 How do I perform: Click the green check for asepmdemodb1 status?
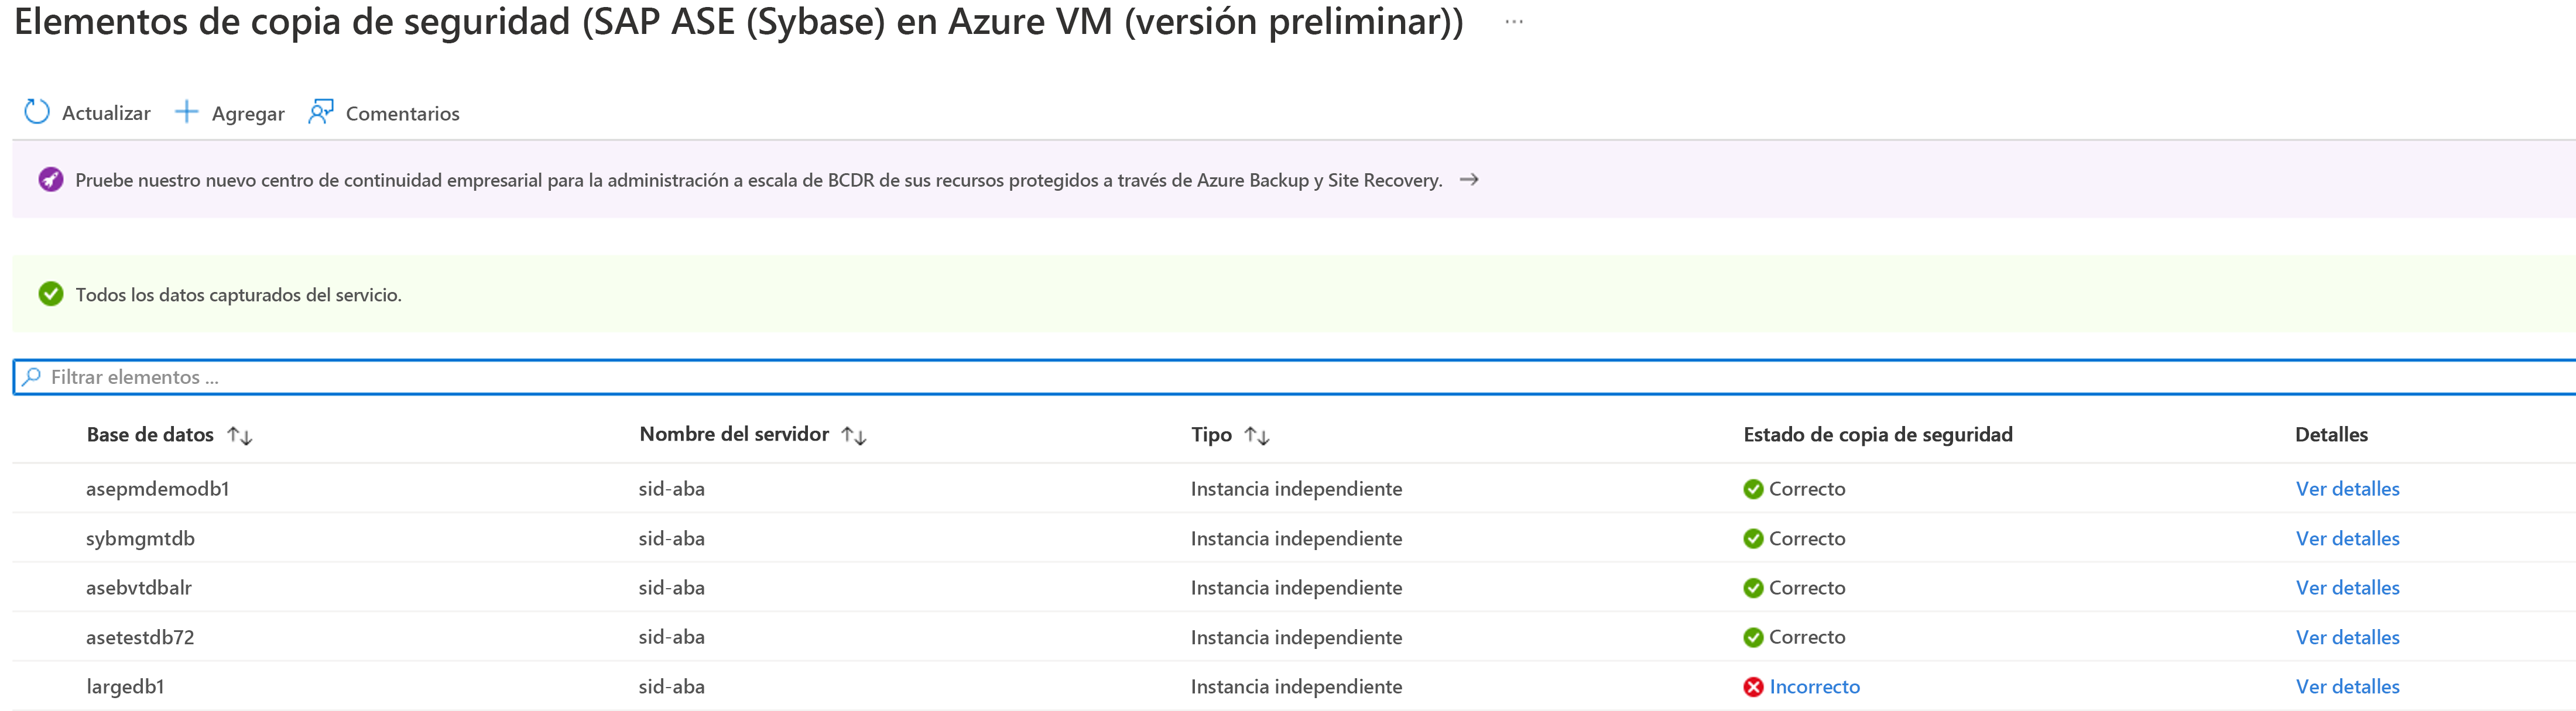point(1753,489)
